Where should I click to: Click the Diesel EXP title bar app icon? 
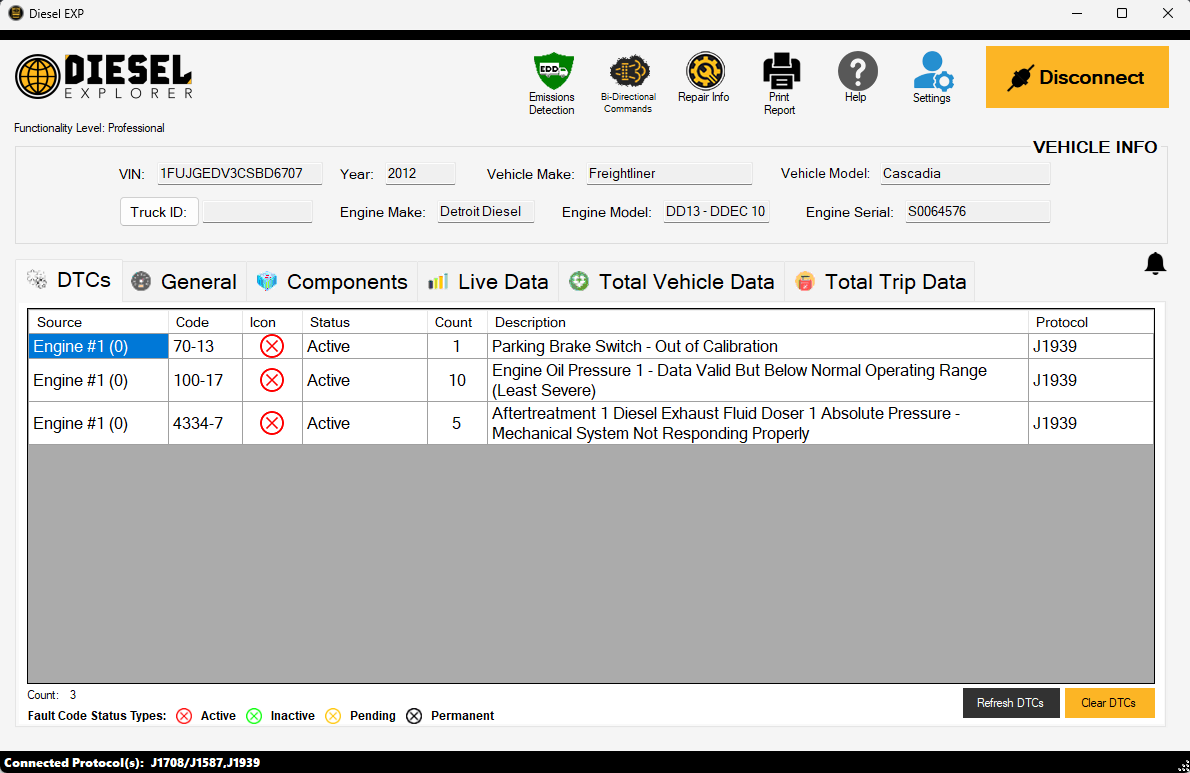(15, 13)
